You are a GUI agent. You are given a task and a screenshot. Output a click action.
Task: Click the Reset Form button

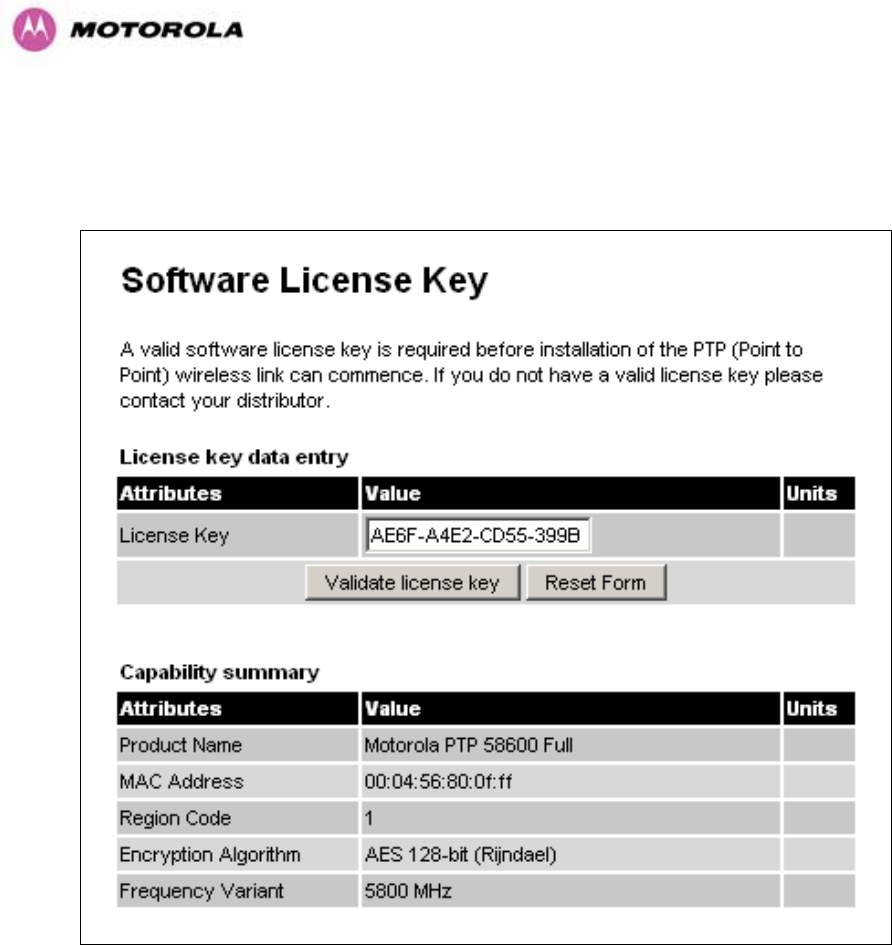pyautogui.click(x=596, y=583)
